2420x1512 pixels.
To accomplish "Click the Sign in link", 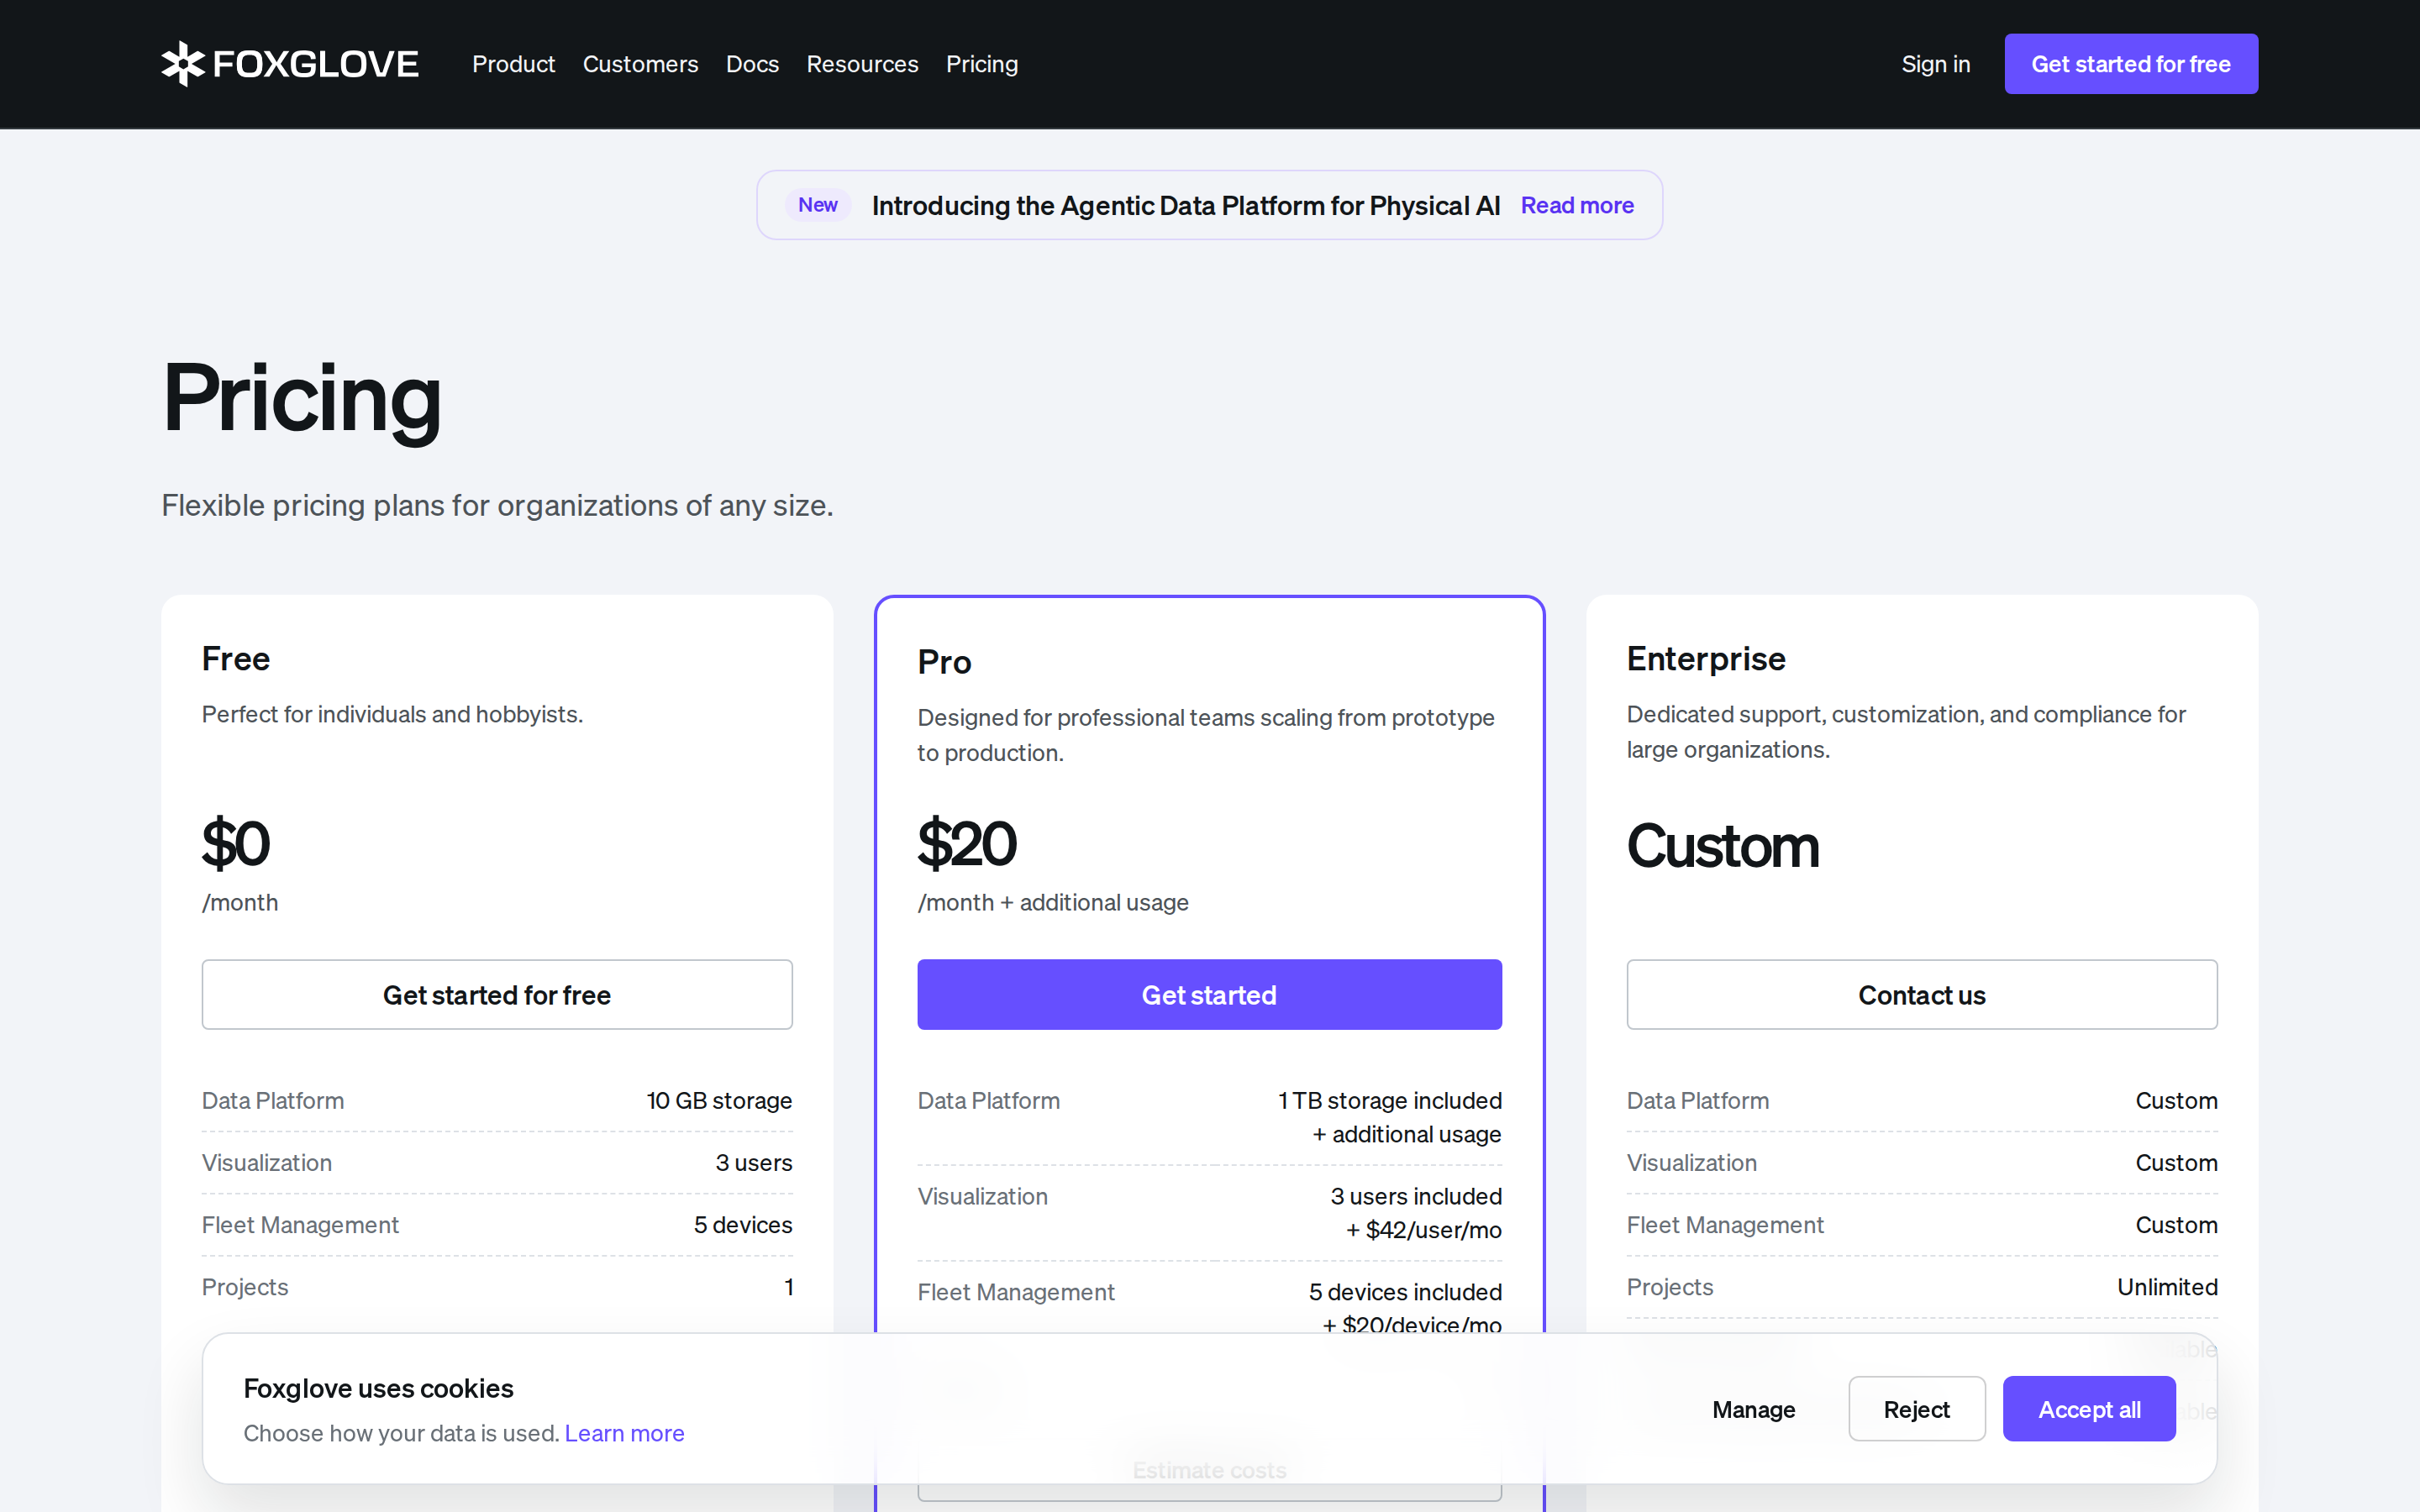I will [1935, 64].
